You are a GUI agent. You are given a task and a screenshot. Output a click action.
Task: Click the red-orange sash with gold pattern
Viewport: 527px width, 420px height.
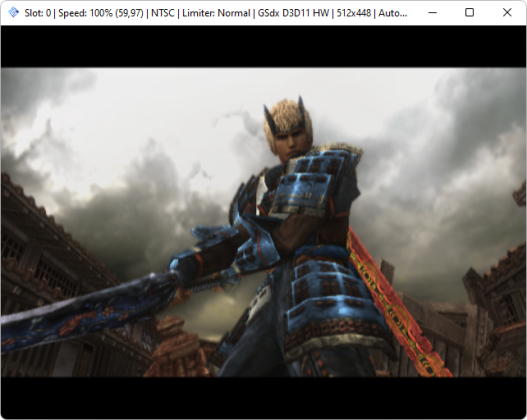(397, 302)
